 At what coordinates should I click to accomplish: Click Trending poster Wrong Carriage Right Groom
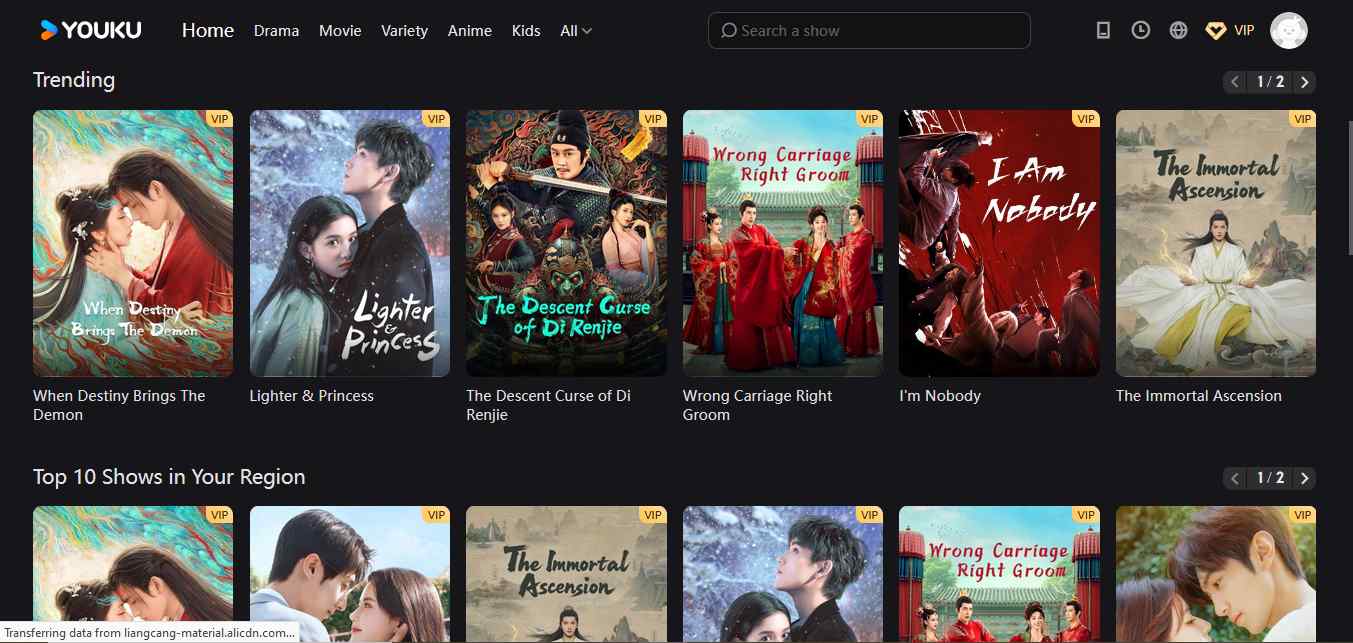[x=783, y=243]
